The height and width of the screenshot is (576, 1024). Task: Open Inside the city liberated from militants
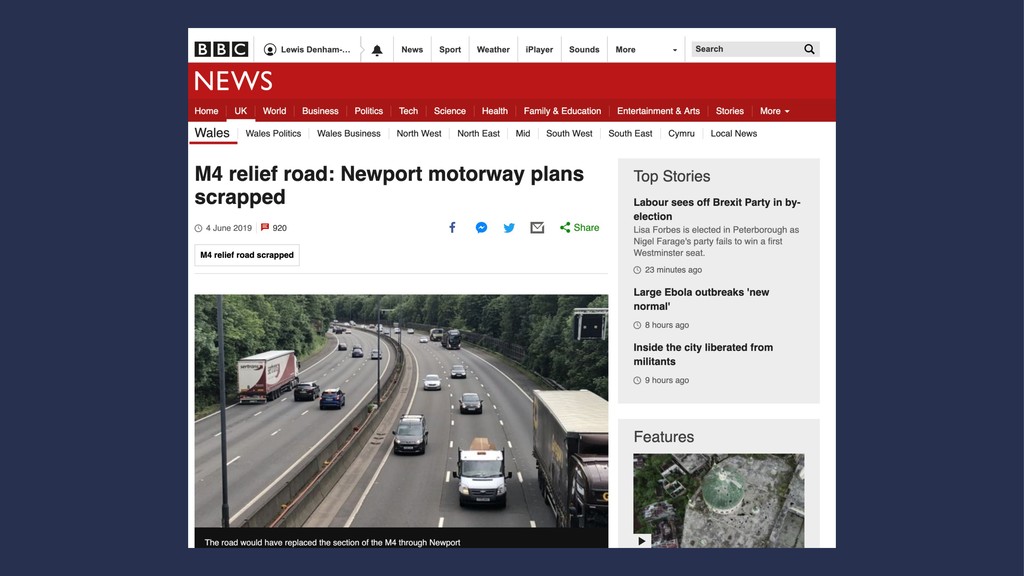pos(703,354)
